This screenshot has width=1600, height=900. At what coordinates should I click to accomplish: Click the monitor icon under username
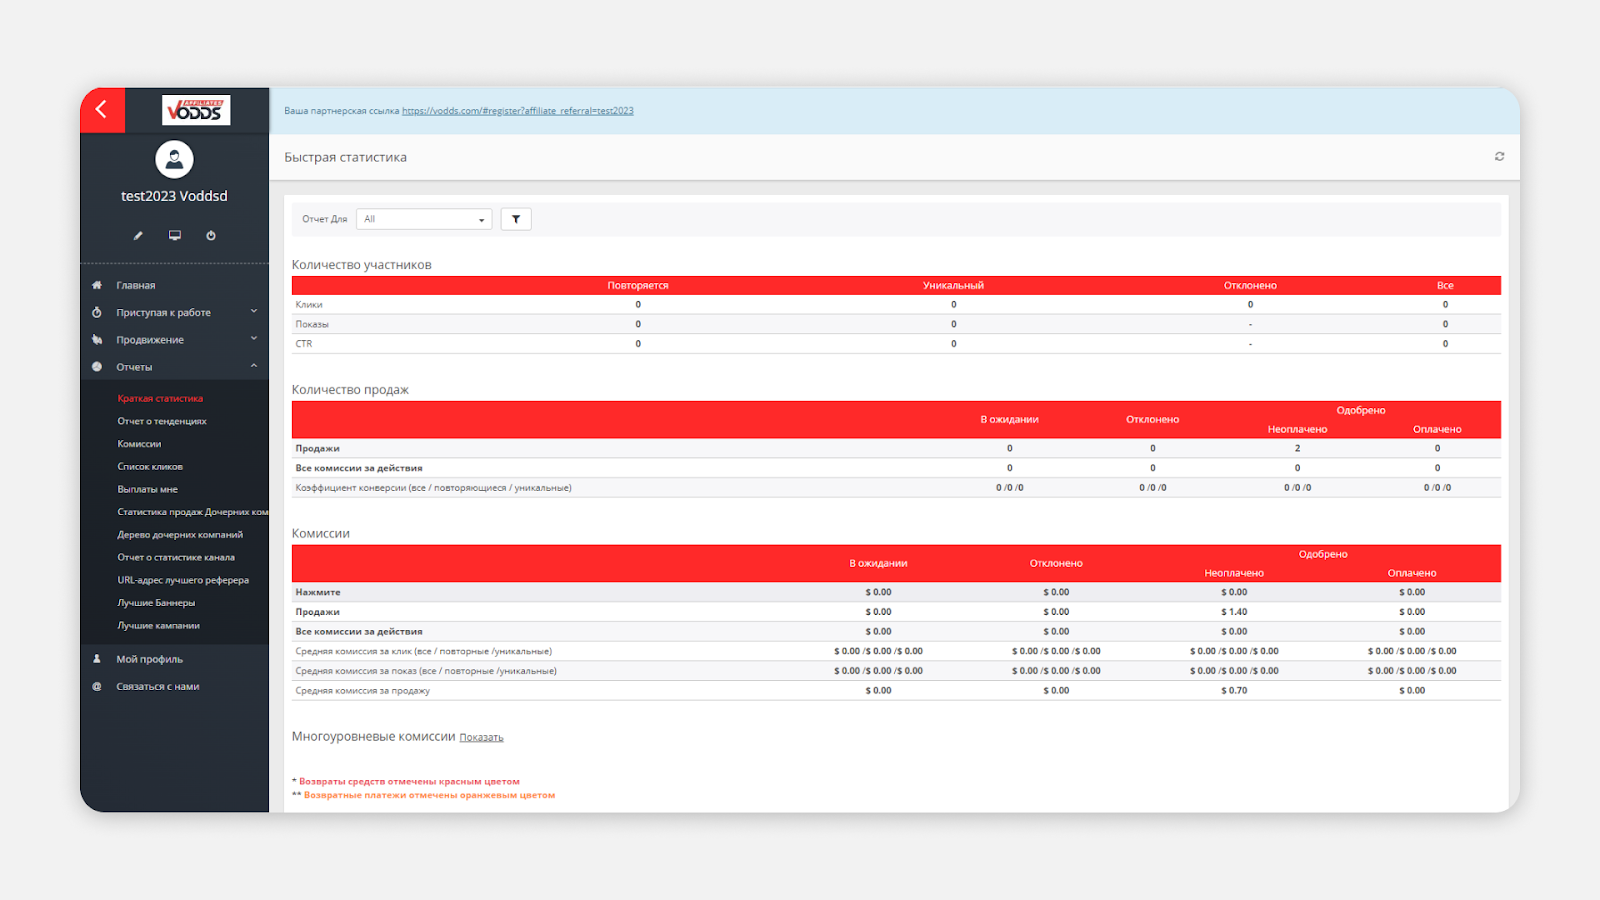tap(175, 236)
